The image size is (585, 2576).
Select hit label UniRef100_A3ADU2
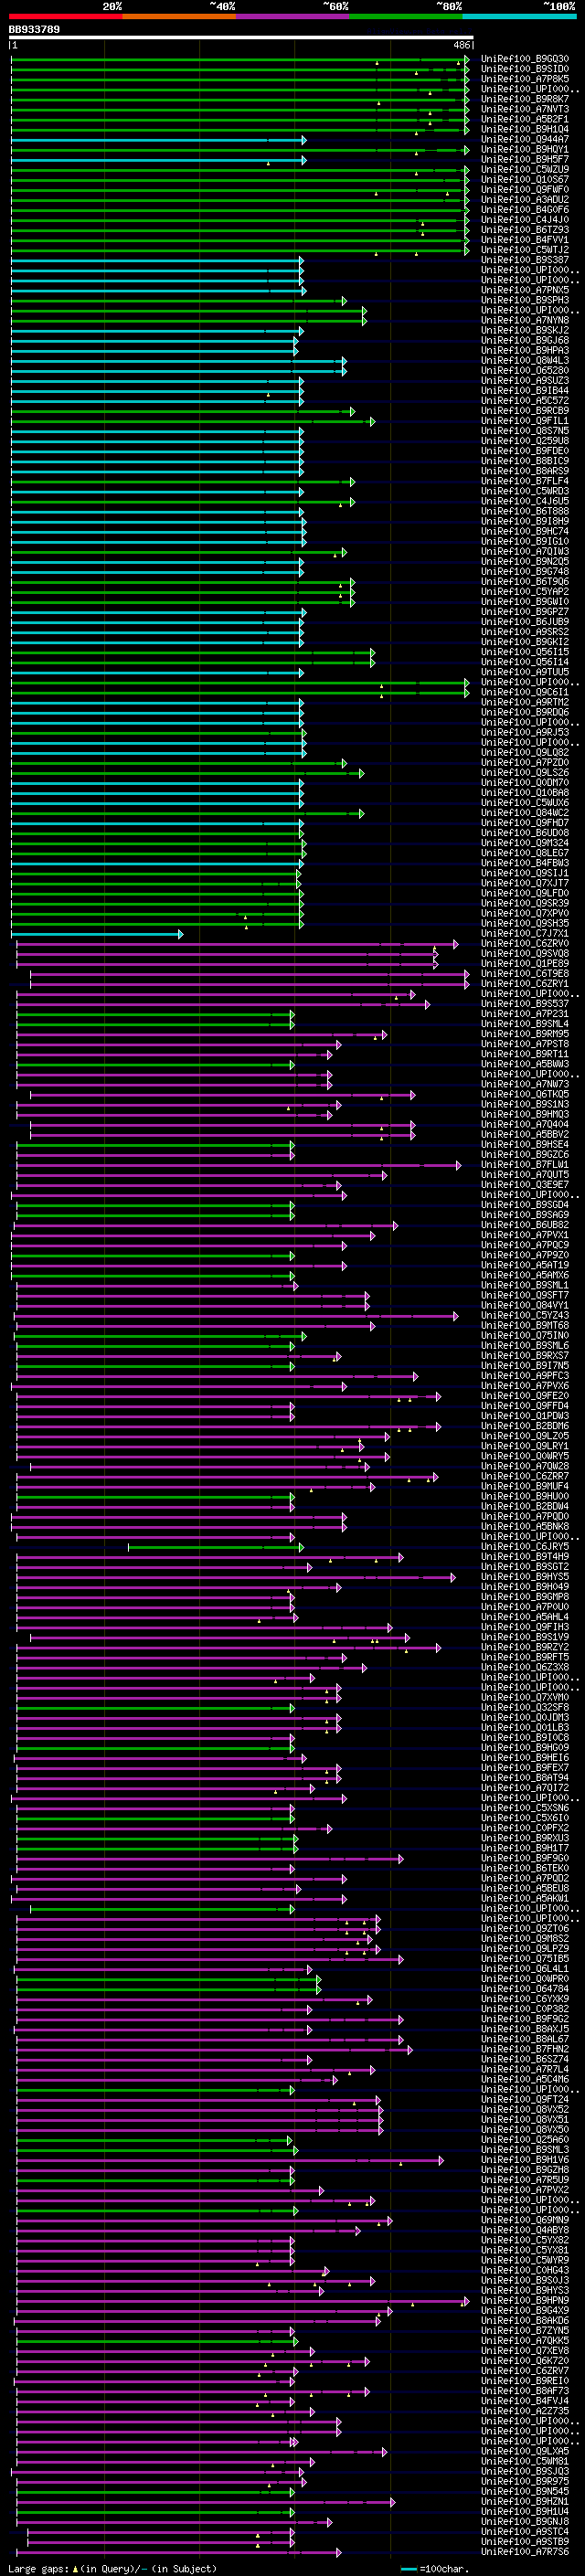tap(525, 199)
